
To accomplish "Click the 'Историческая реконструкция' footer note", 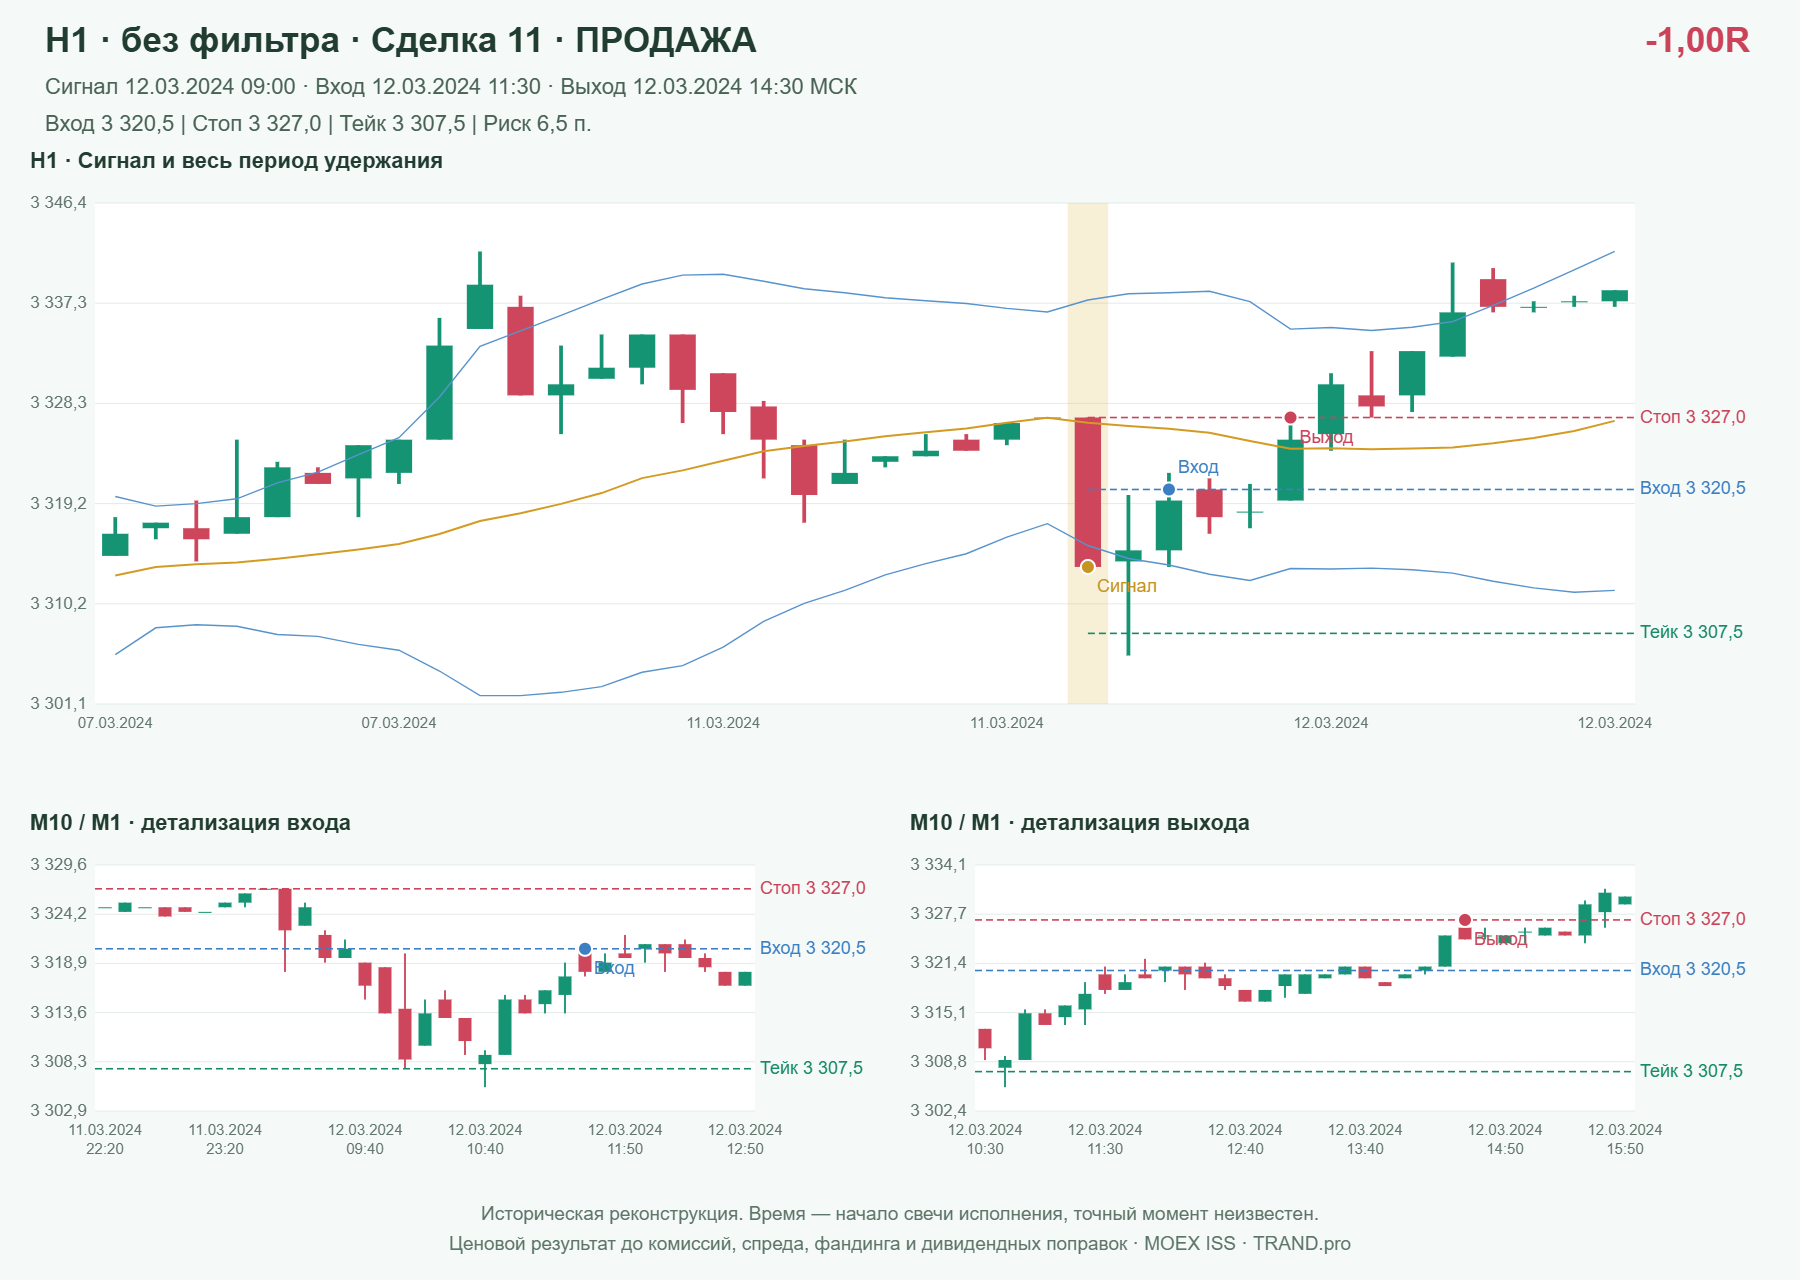I will pos(900,1214).
